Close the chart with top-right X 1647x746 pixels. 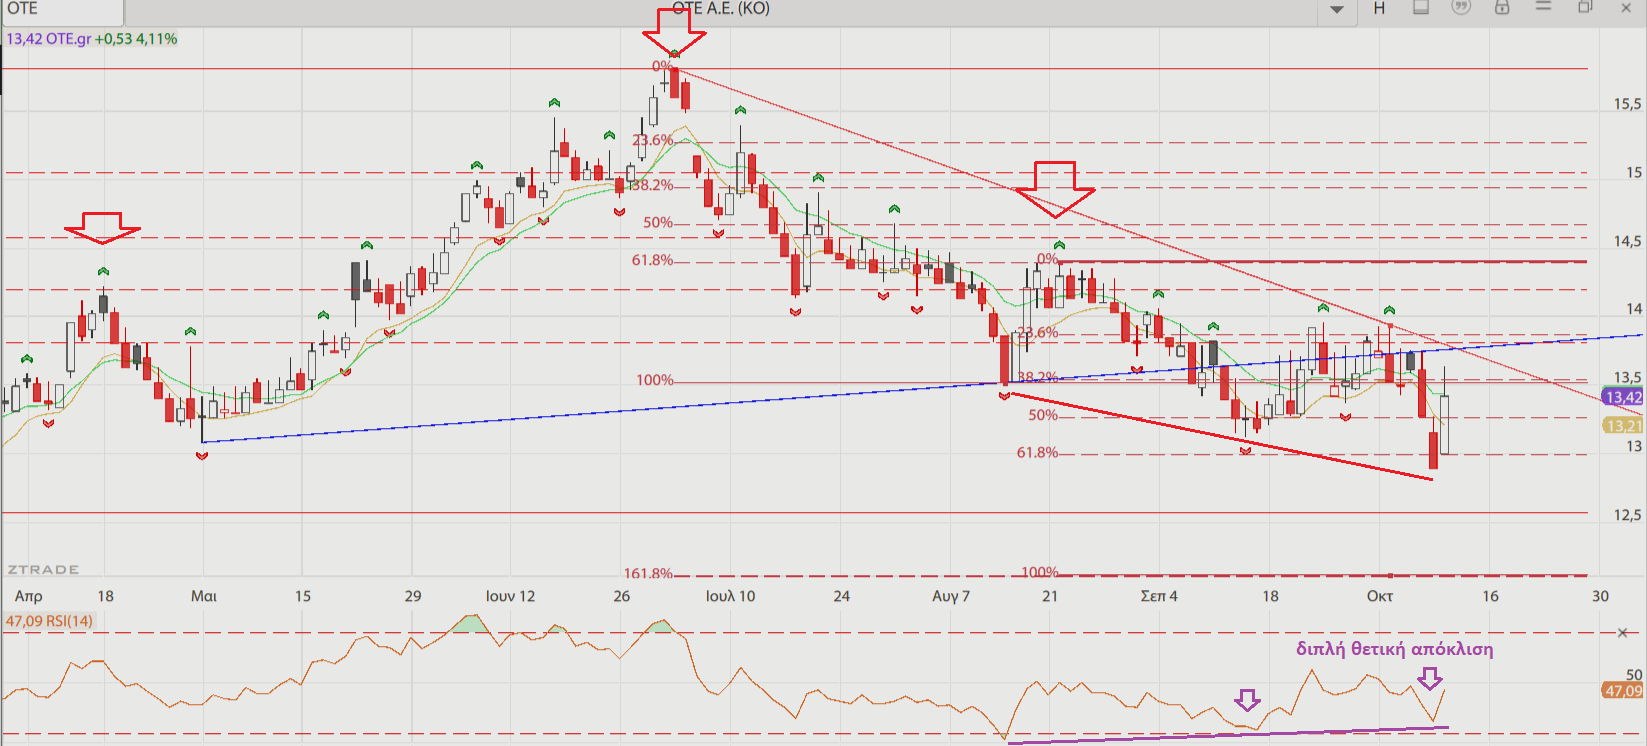(x=1626, y=8)
